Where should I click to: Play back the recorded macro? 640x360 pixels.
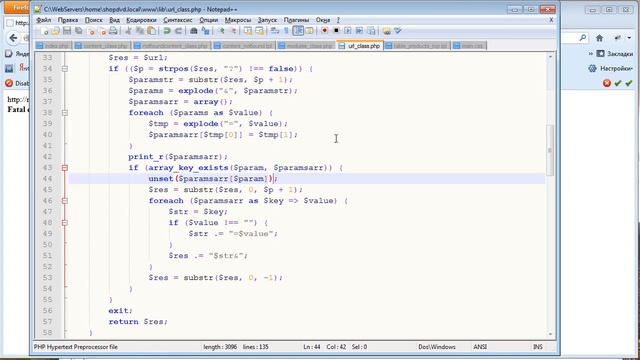click(x=348, y=31)
